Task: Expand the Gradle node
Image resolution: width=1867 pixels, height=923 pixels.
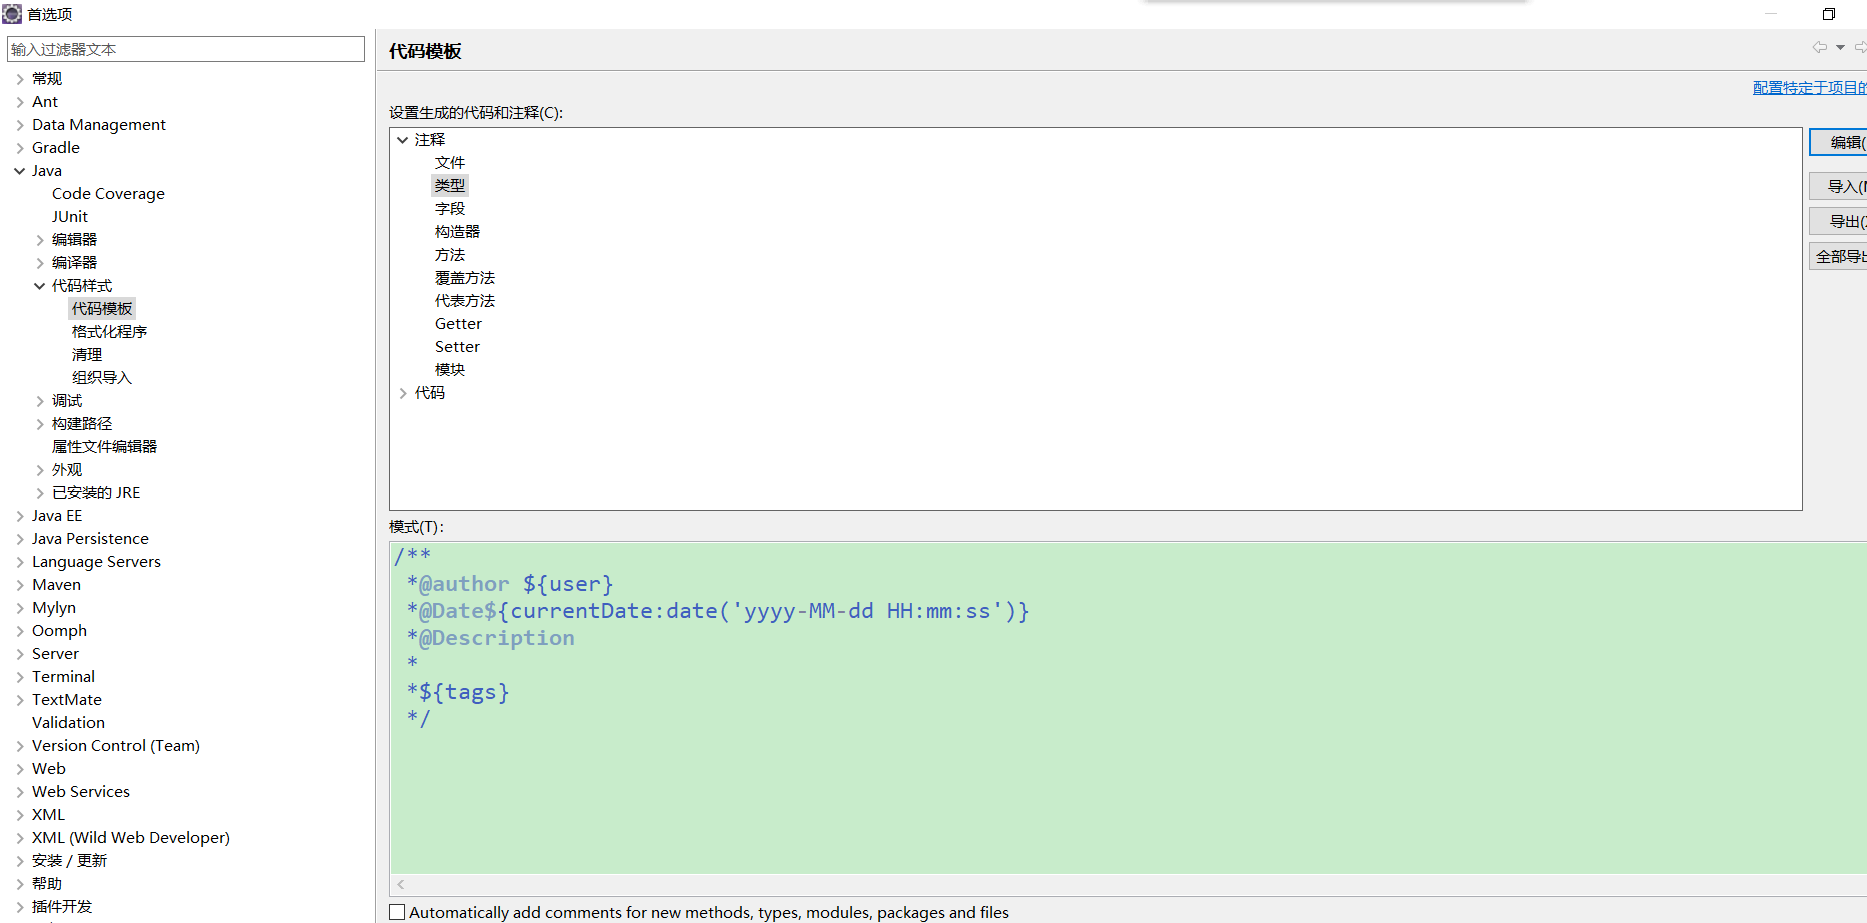Action: [20, 148]
